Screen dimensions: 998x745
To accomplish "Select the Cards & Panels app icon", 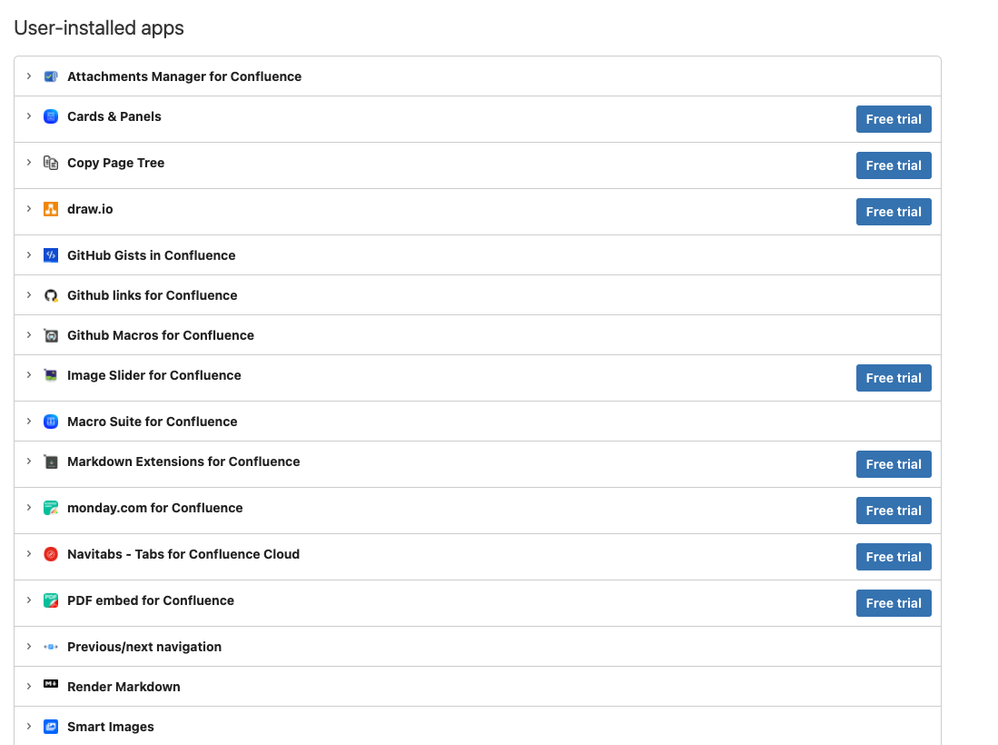I will 50,116.
